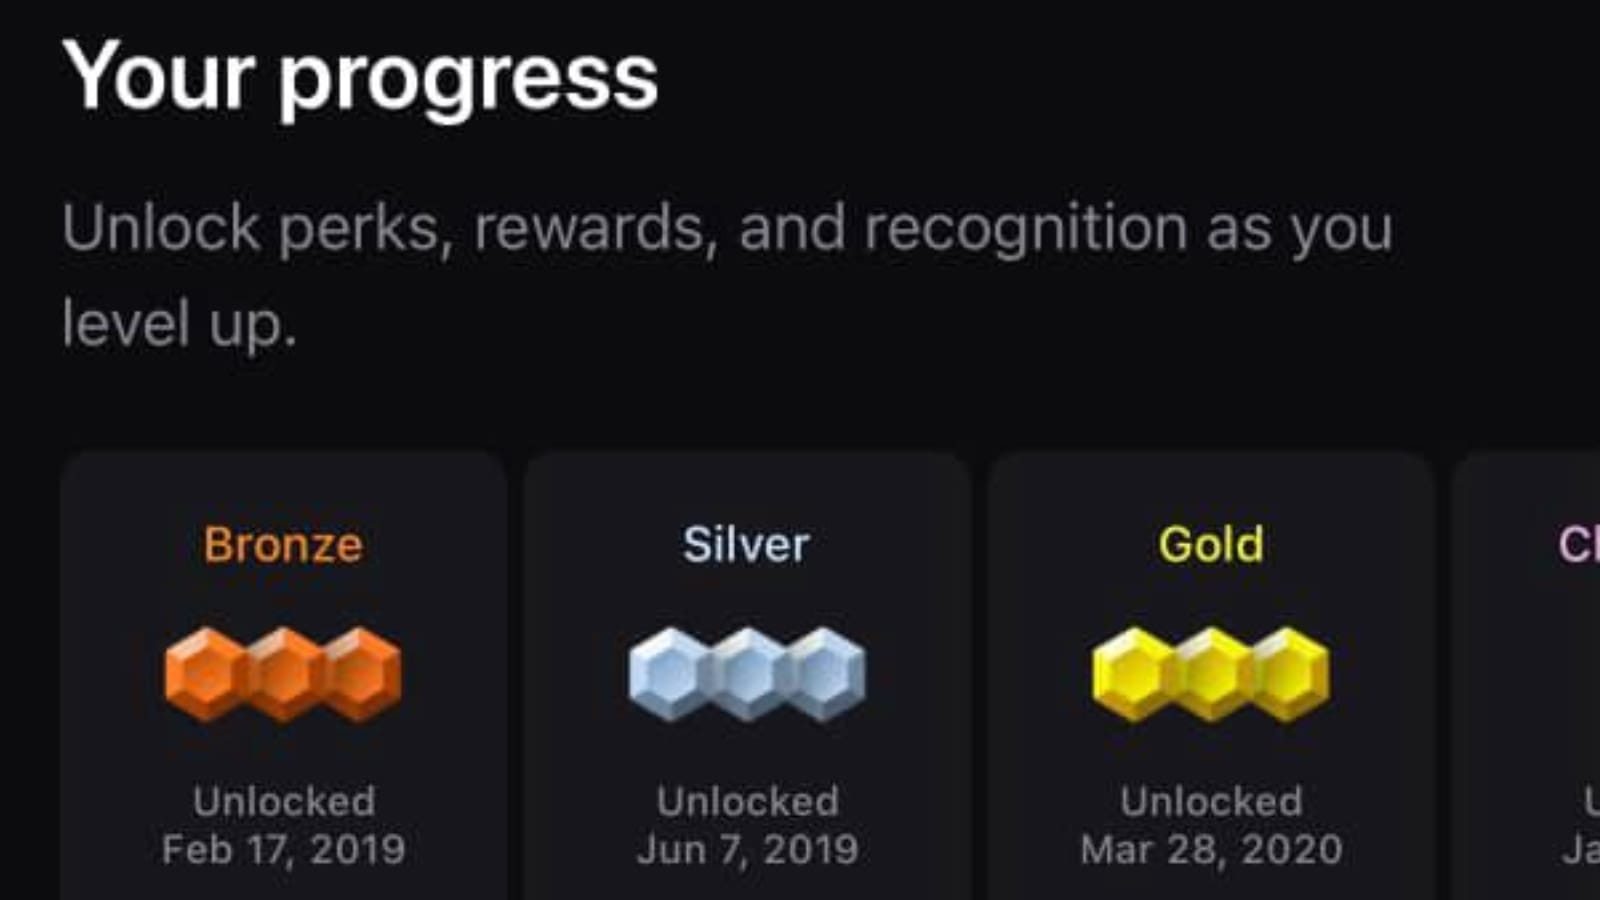Screen dimensions: 1600x900
Task: Click the Mar 28, 2020 unlock date
Action: click(x=1211, y=850)
